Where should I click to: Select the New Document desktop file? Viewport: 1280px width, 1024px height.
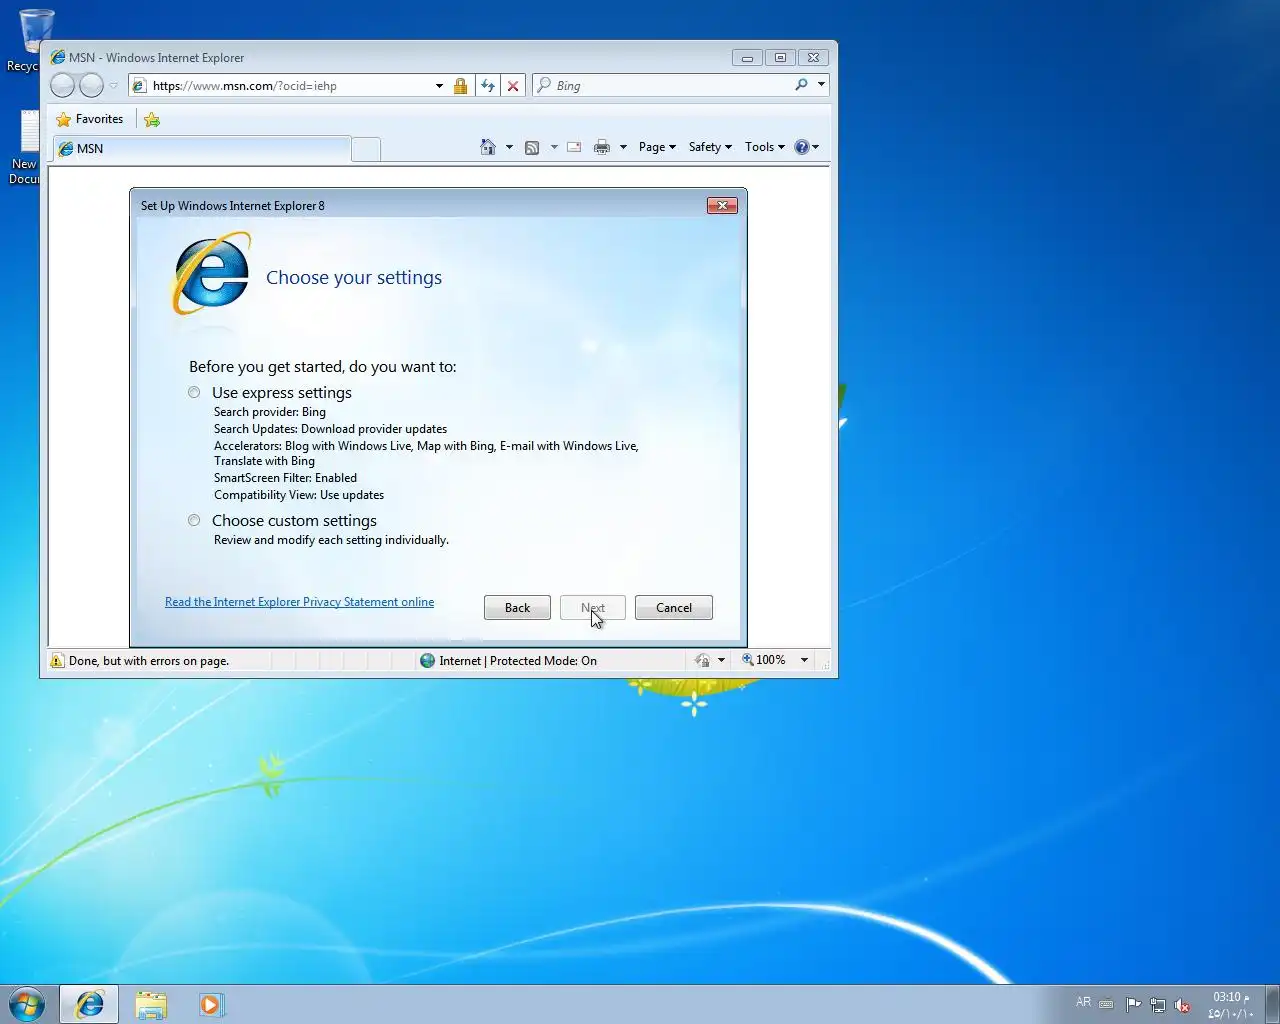26,148
